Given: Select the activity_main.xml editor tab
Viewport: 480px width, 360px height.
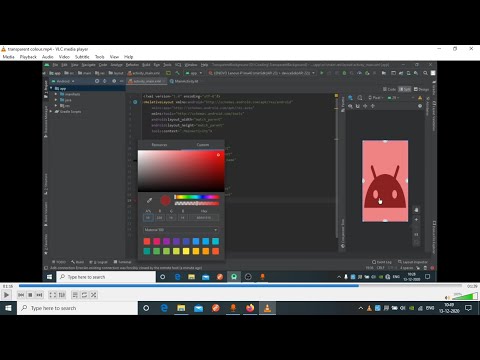Looking at the screenshot, I should (x=147, y=81).
